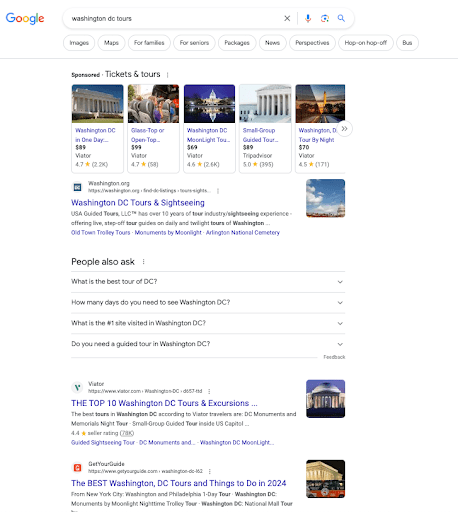Select the Hop-on hop-off filter chip
Viewport: 458px width, 512px height.
(366, 43)
